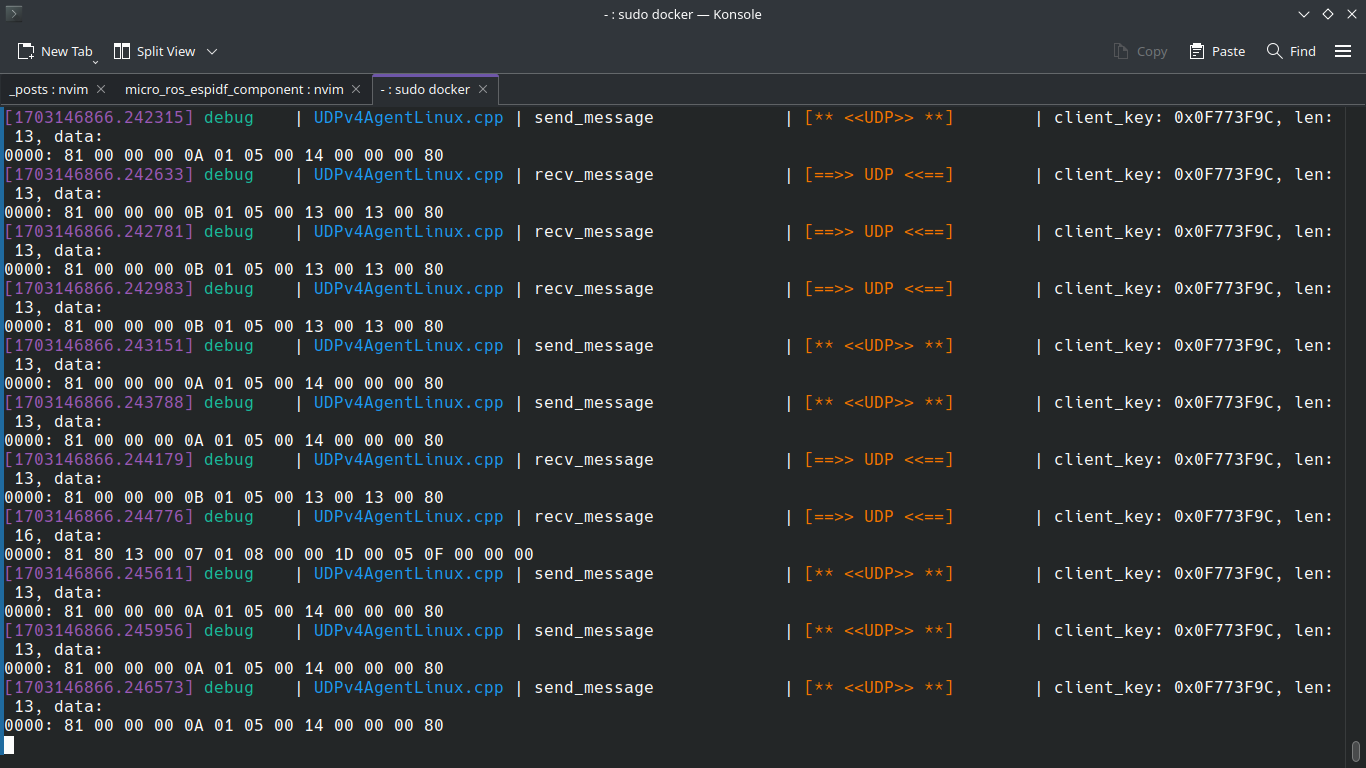1366x768 pixels.
Task: Open the Find search bar
Action: coord(1291,51)
